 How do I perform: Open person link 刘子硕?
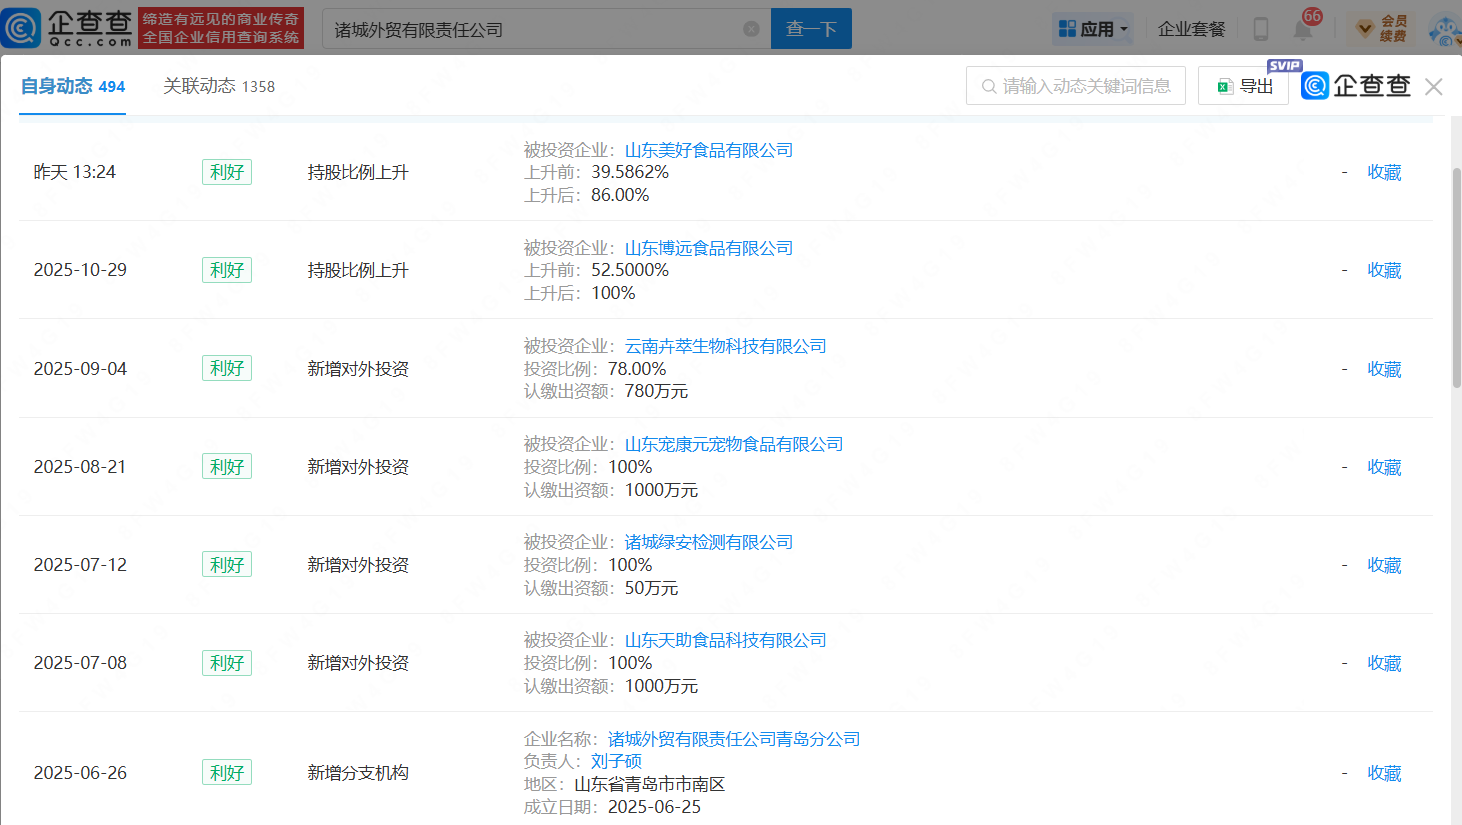pyautogui.click(x=616, y=761)
